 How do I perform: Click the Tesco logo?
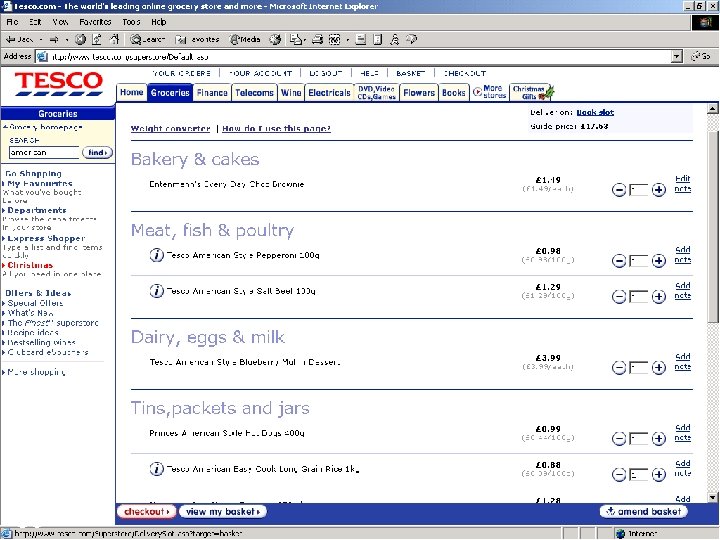(58, 84)
